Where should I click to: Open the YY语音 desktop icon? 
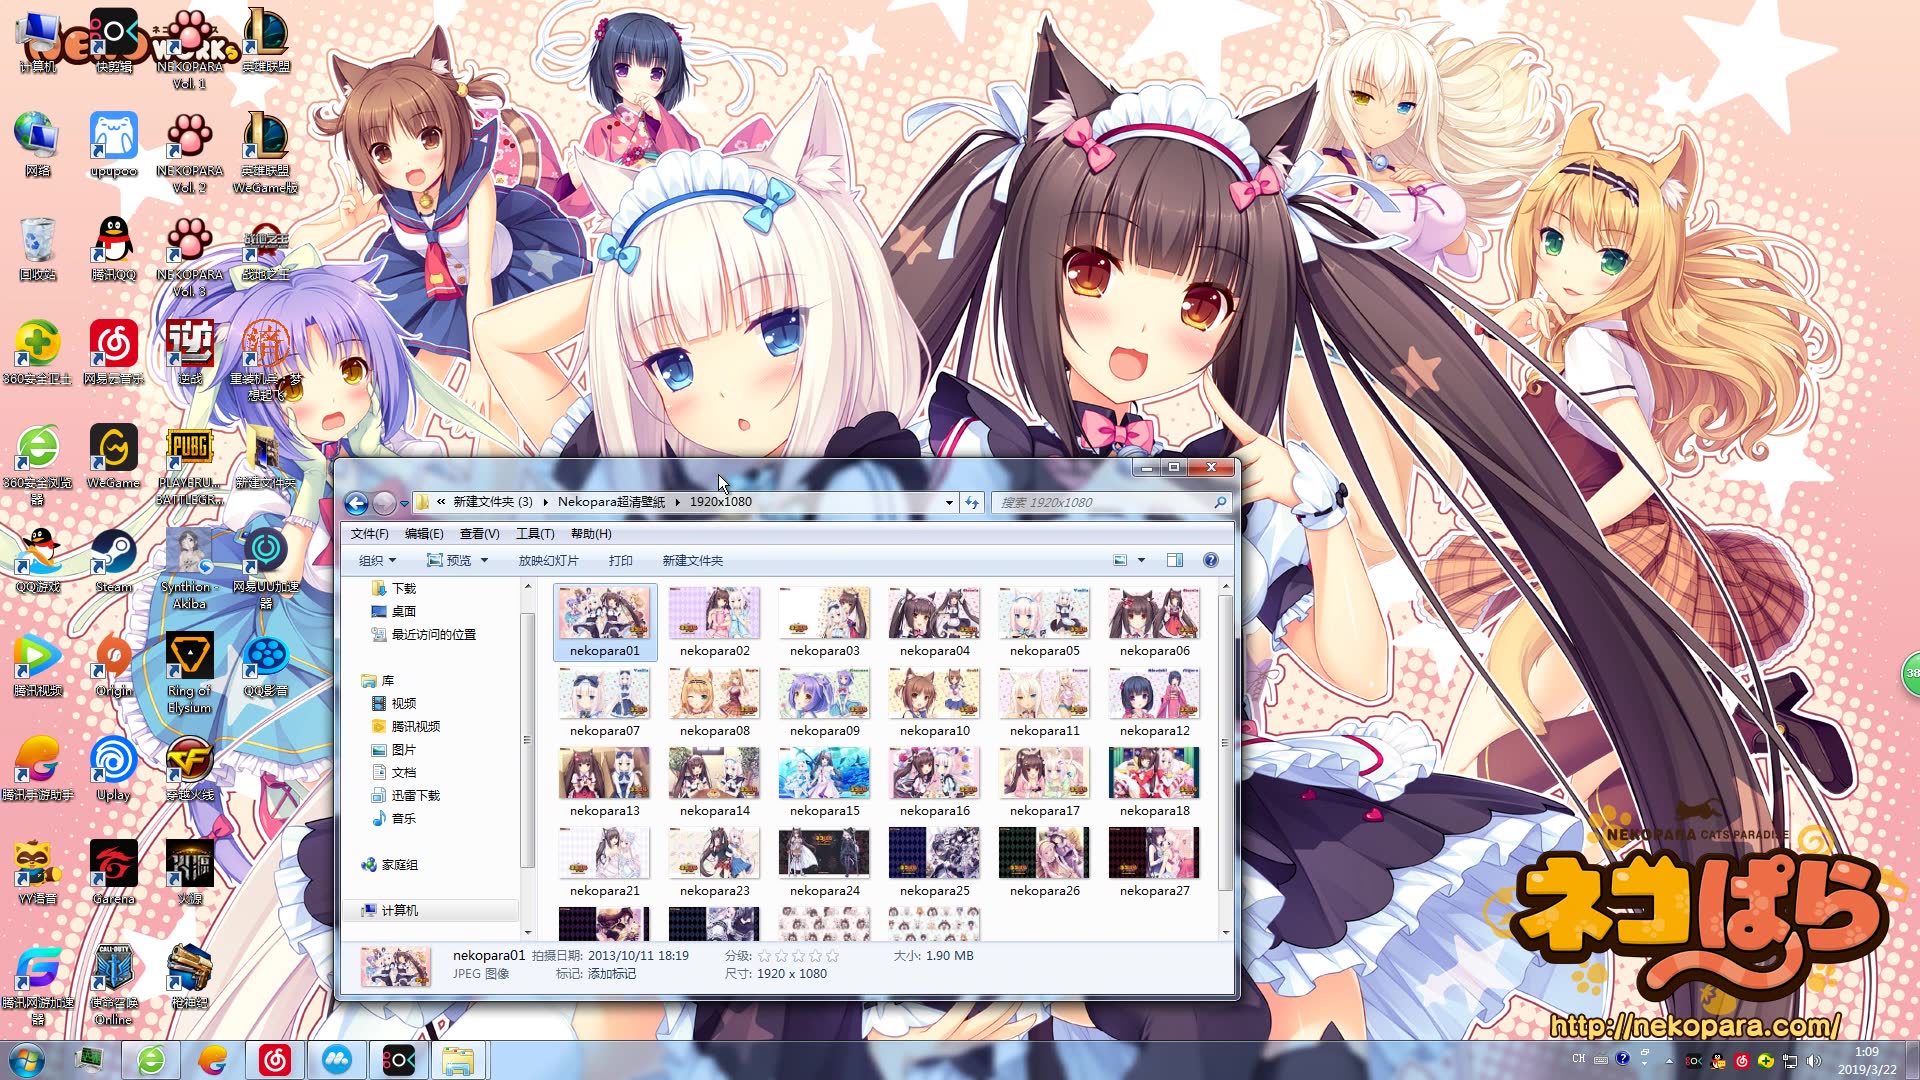click(37, 872)
